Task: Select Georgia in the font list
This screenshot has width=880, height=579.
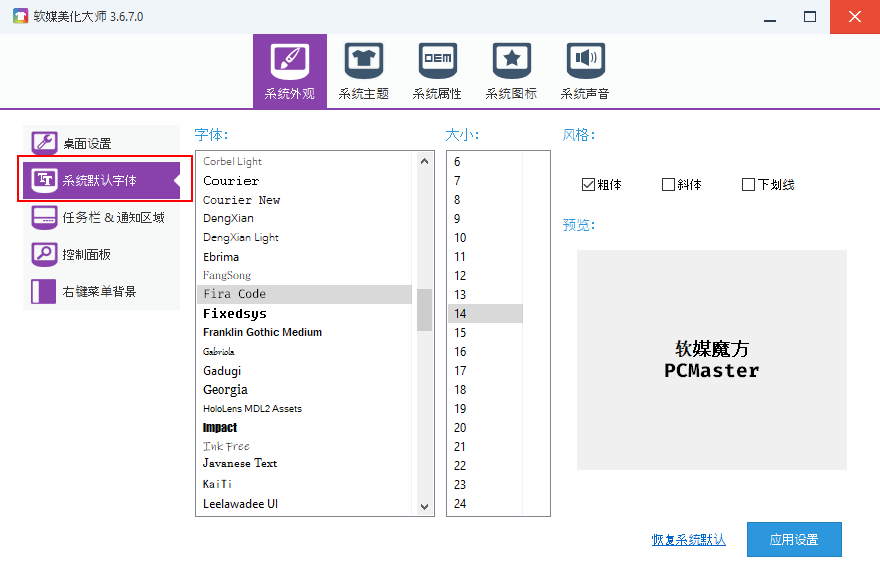Action: coord(225,390)
